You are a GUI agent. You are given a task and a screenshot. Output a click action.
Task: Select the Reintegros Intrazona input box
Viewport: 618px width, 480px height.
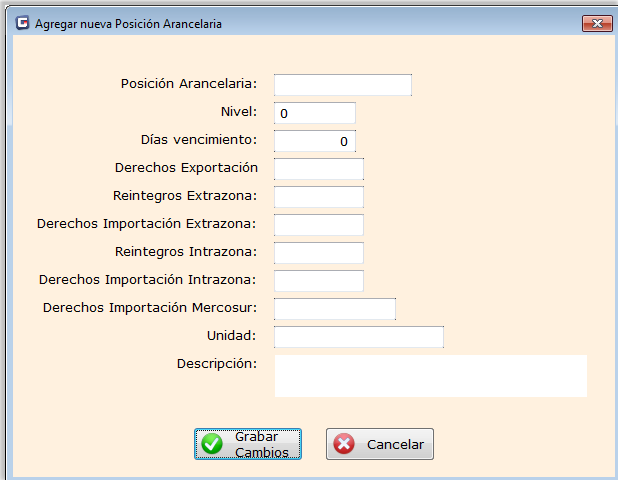pos(318,253)
